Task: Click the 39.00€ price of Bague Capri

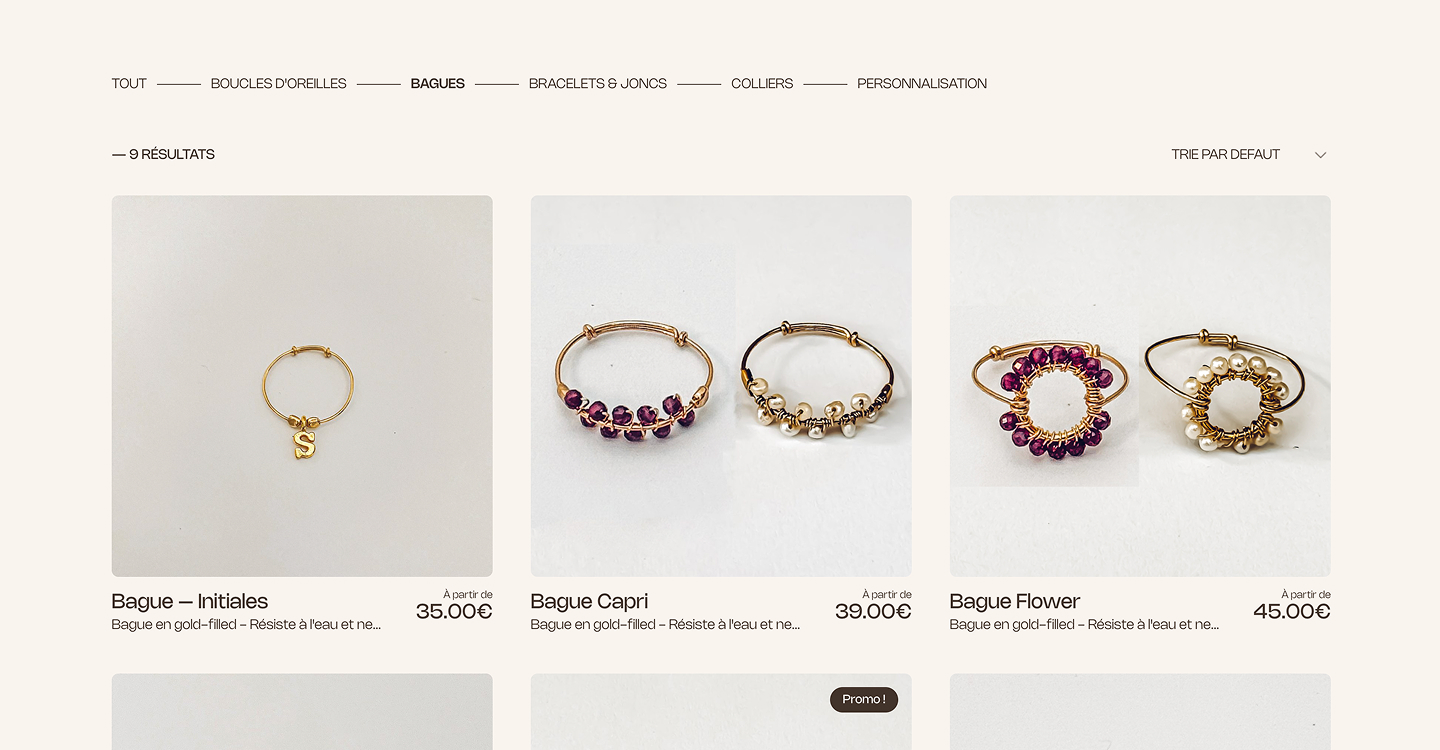Action: coord(873,612)
